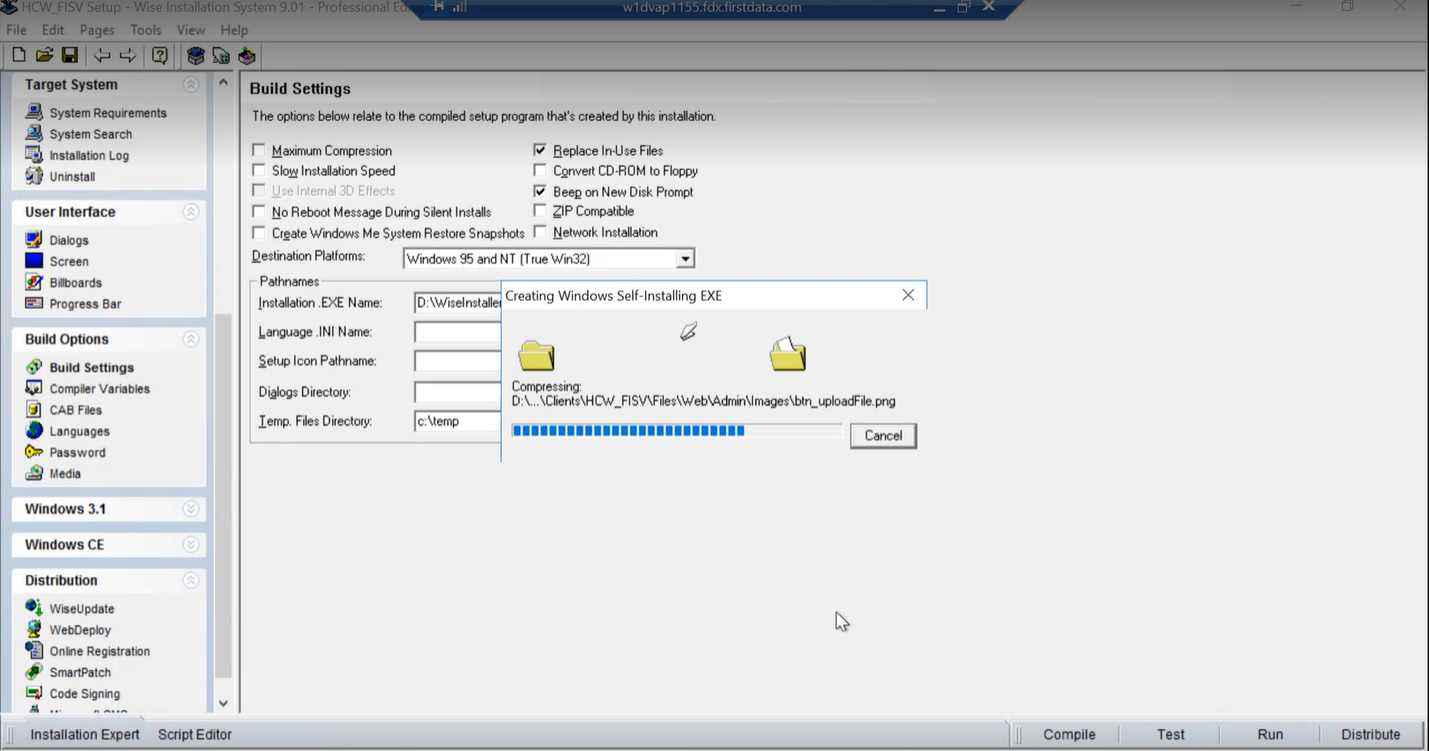Go forward with the right arrow toolbar icon
The image size is (1429, 751).
[x=128, y=56]
